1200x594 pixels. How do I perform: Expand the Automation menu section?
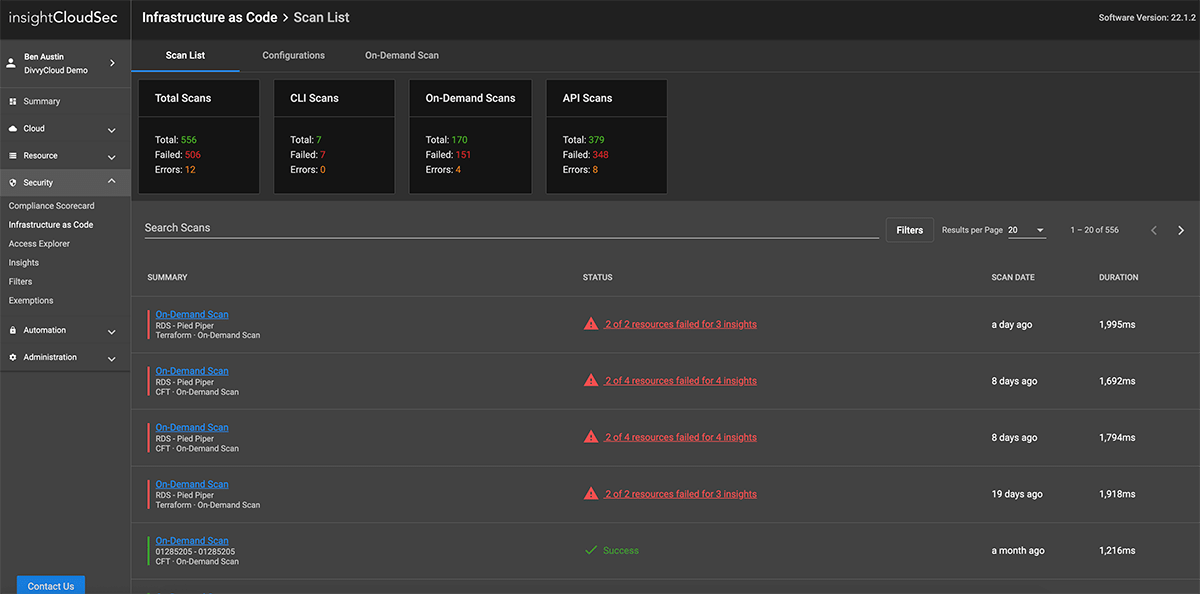click(x=112, y=331)
